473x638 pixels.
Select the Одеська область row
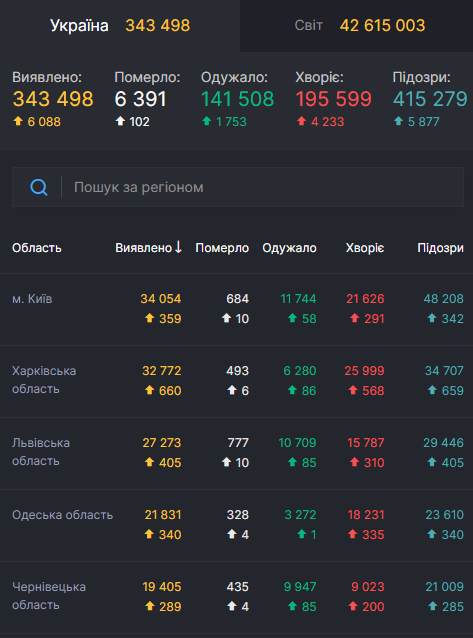tap(236, 525)
